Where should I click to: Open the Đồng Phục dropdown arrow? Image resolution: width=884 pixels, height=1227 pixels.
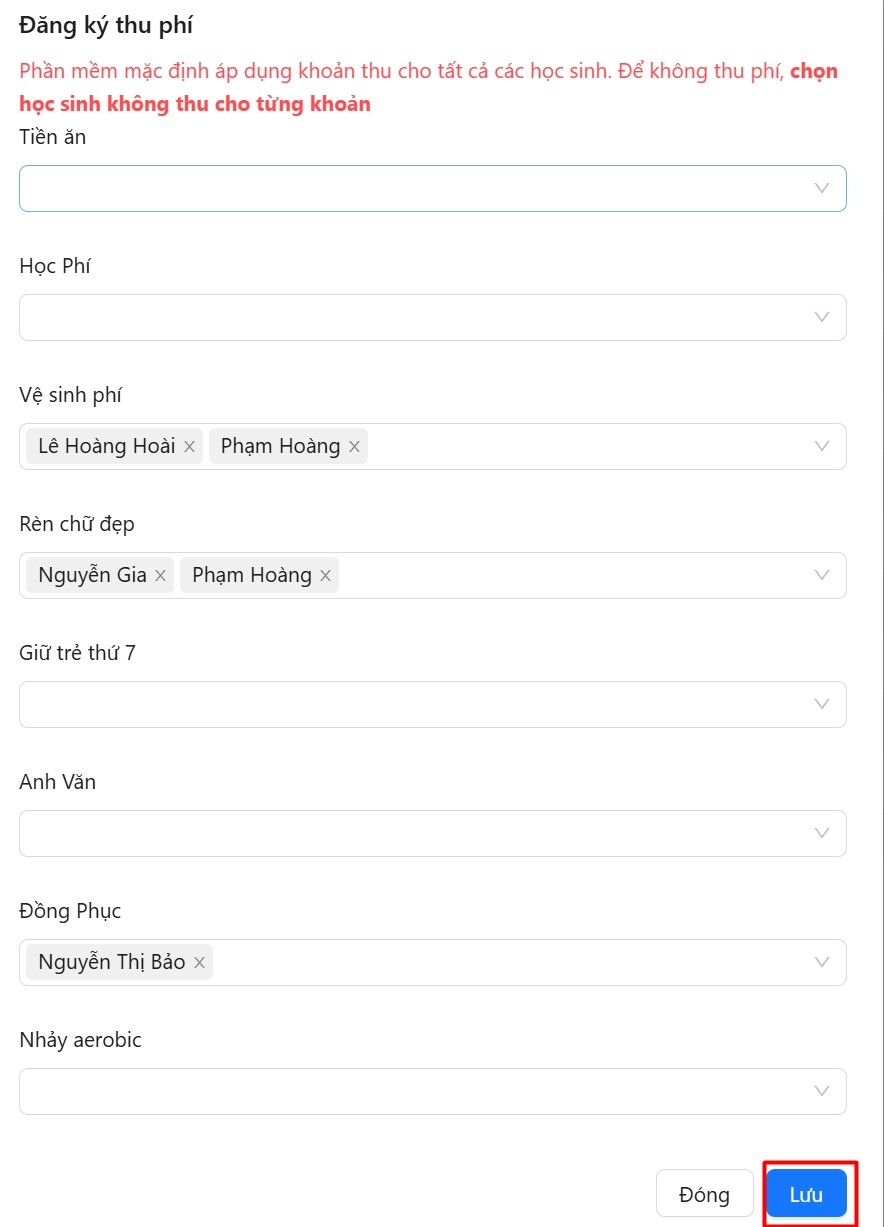822,962
